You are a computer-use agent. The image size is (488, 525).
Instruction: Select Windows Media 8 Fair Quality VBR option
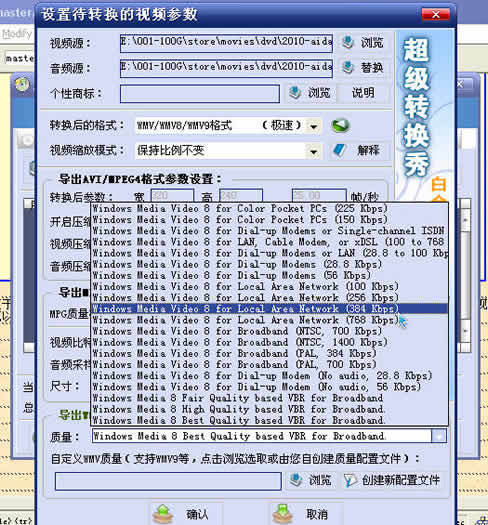pos(270,398)
